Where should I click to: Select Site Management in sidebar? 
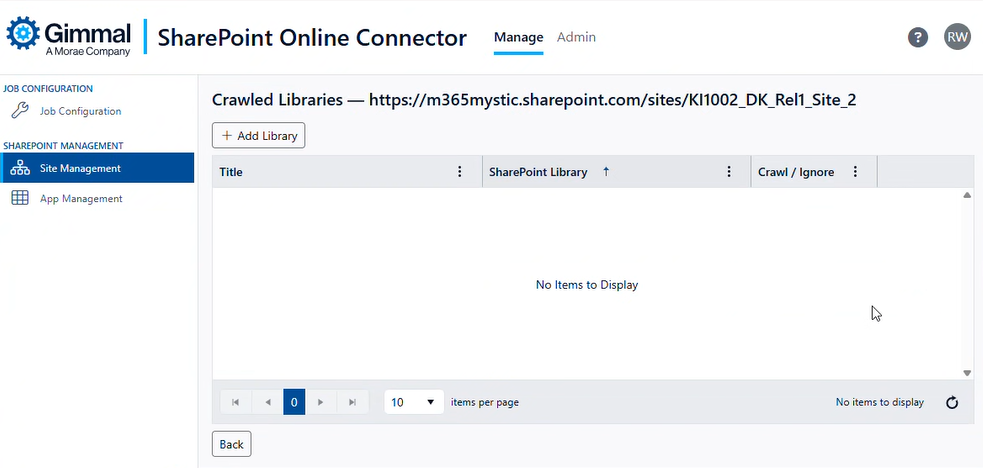80,168
